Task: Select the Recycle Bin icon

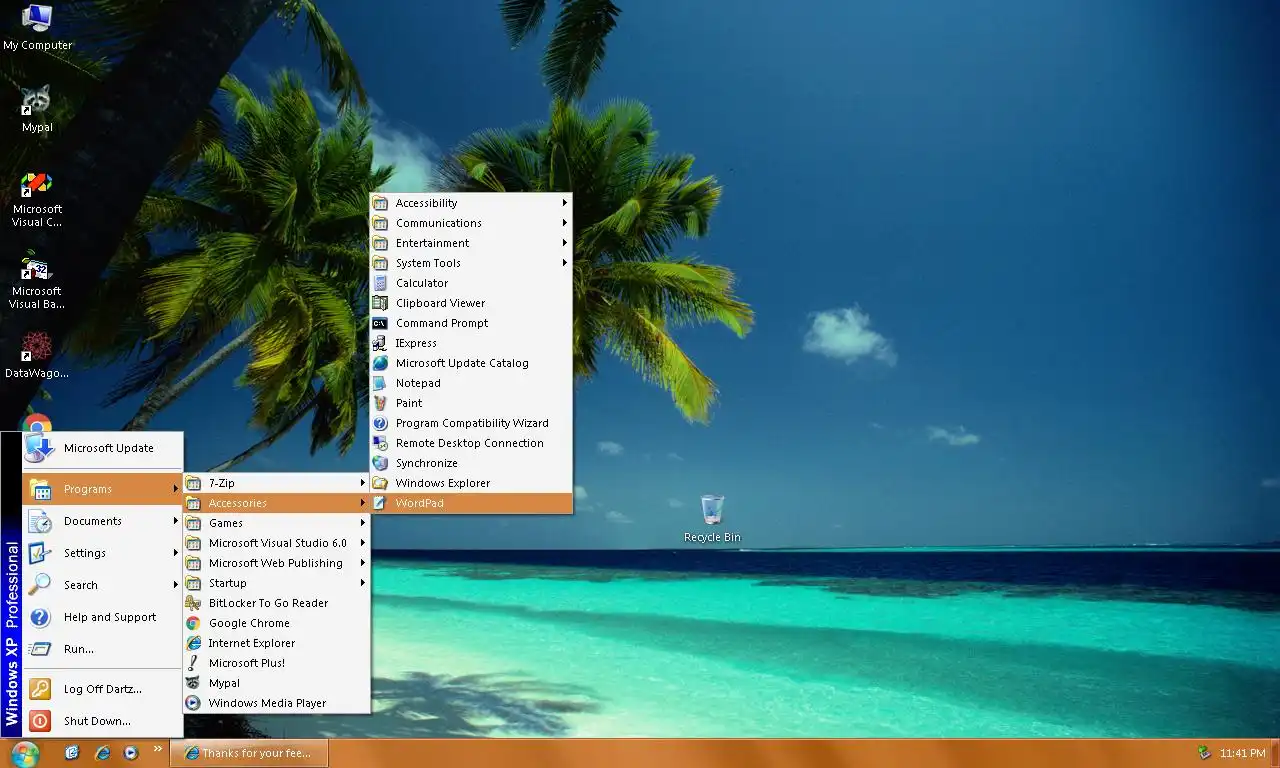Action: (x=712, y=518)
